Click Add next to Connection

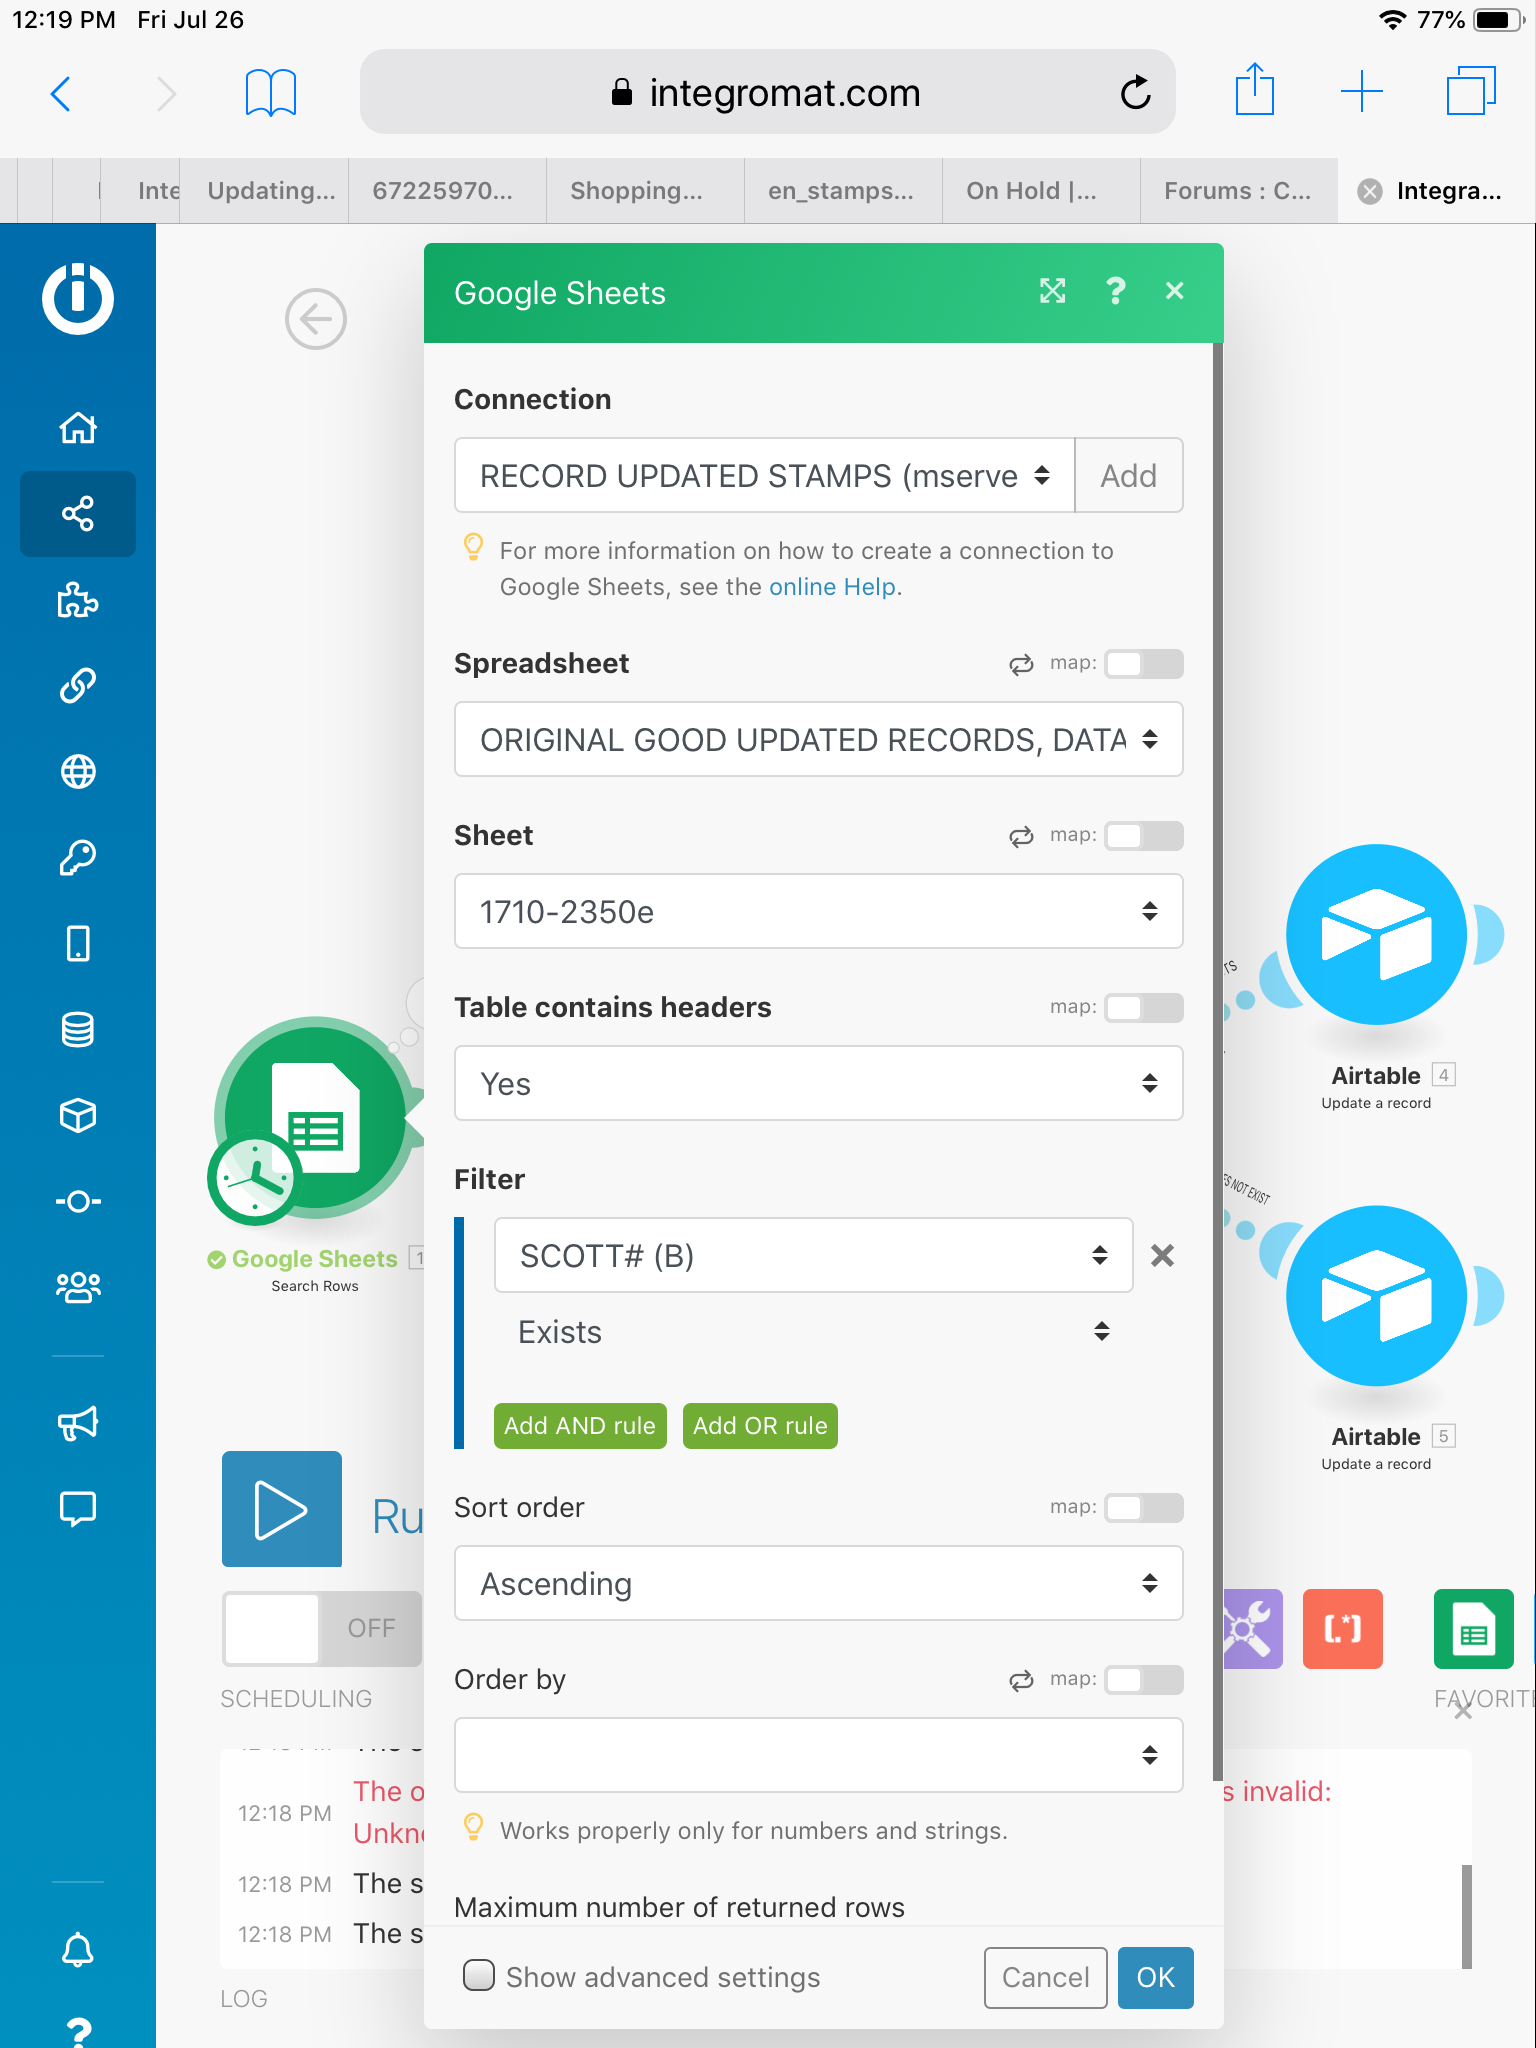click(x=1129, y=475)
